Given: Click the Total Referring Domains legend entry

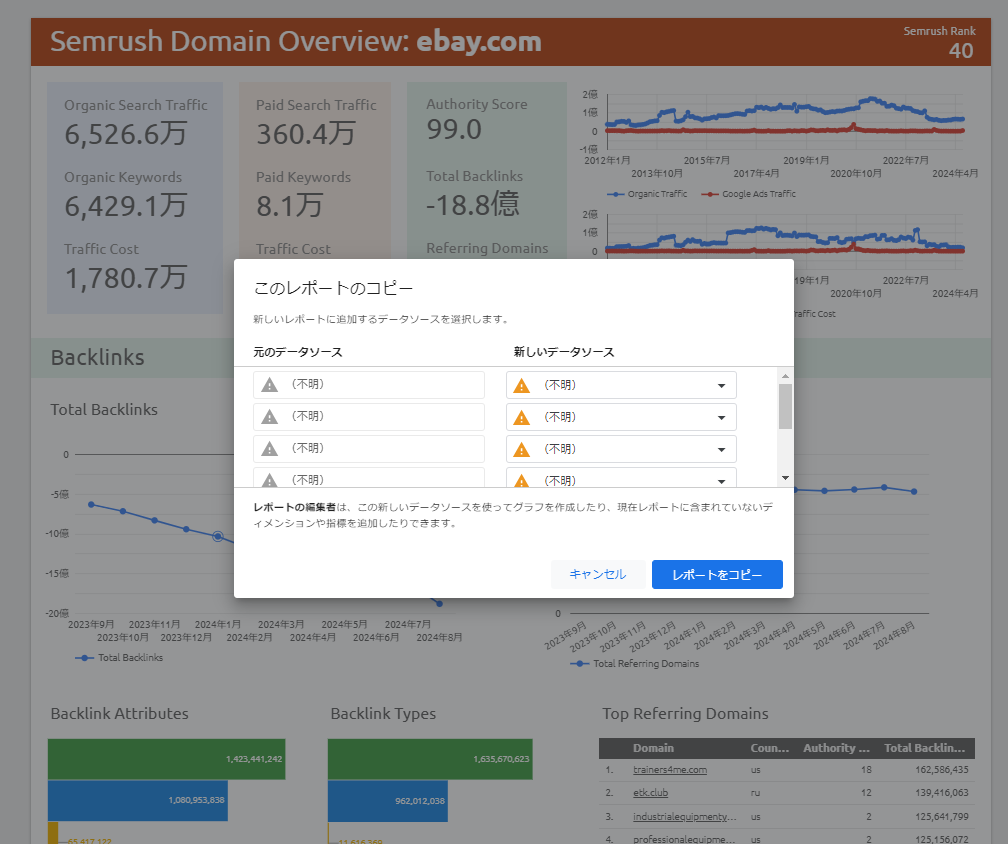Looking at the screenshot, I should 634,663.
